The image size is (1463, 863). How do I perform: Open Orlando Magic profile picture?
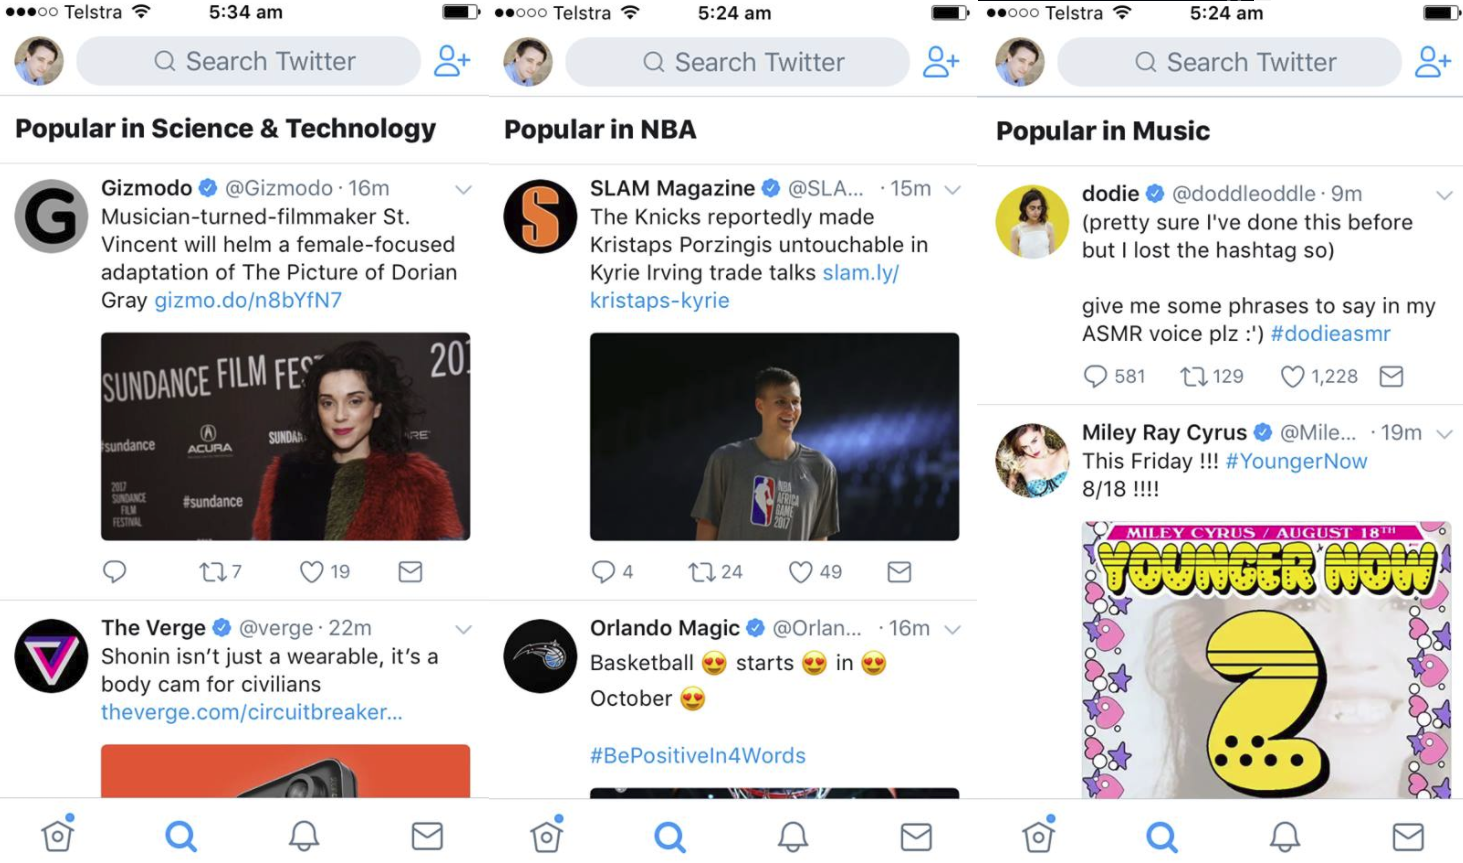click(540, 656)
